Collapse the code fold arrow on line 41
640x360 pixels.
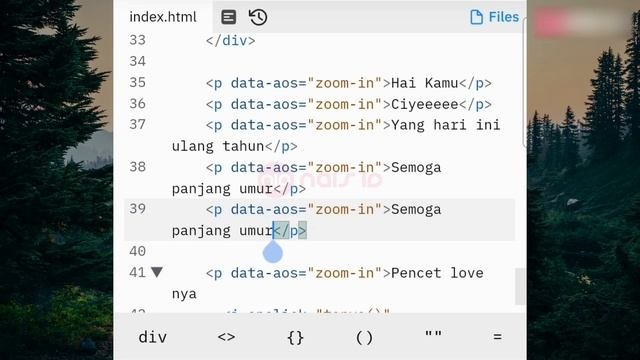tap(157, 271)
